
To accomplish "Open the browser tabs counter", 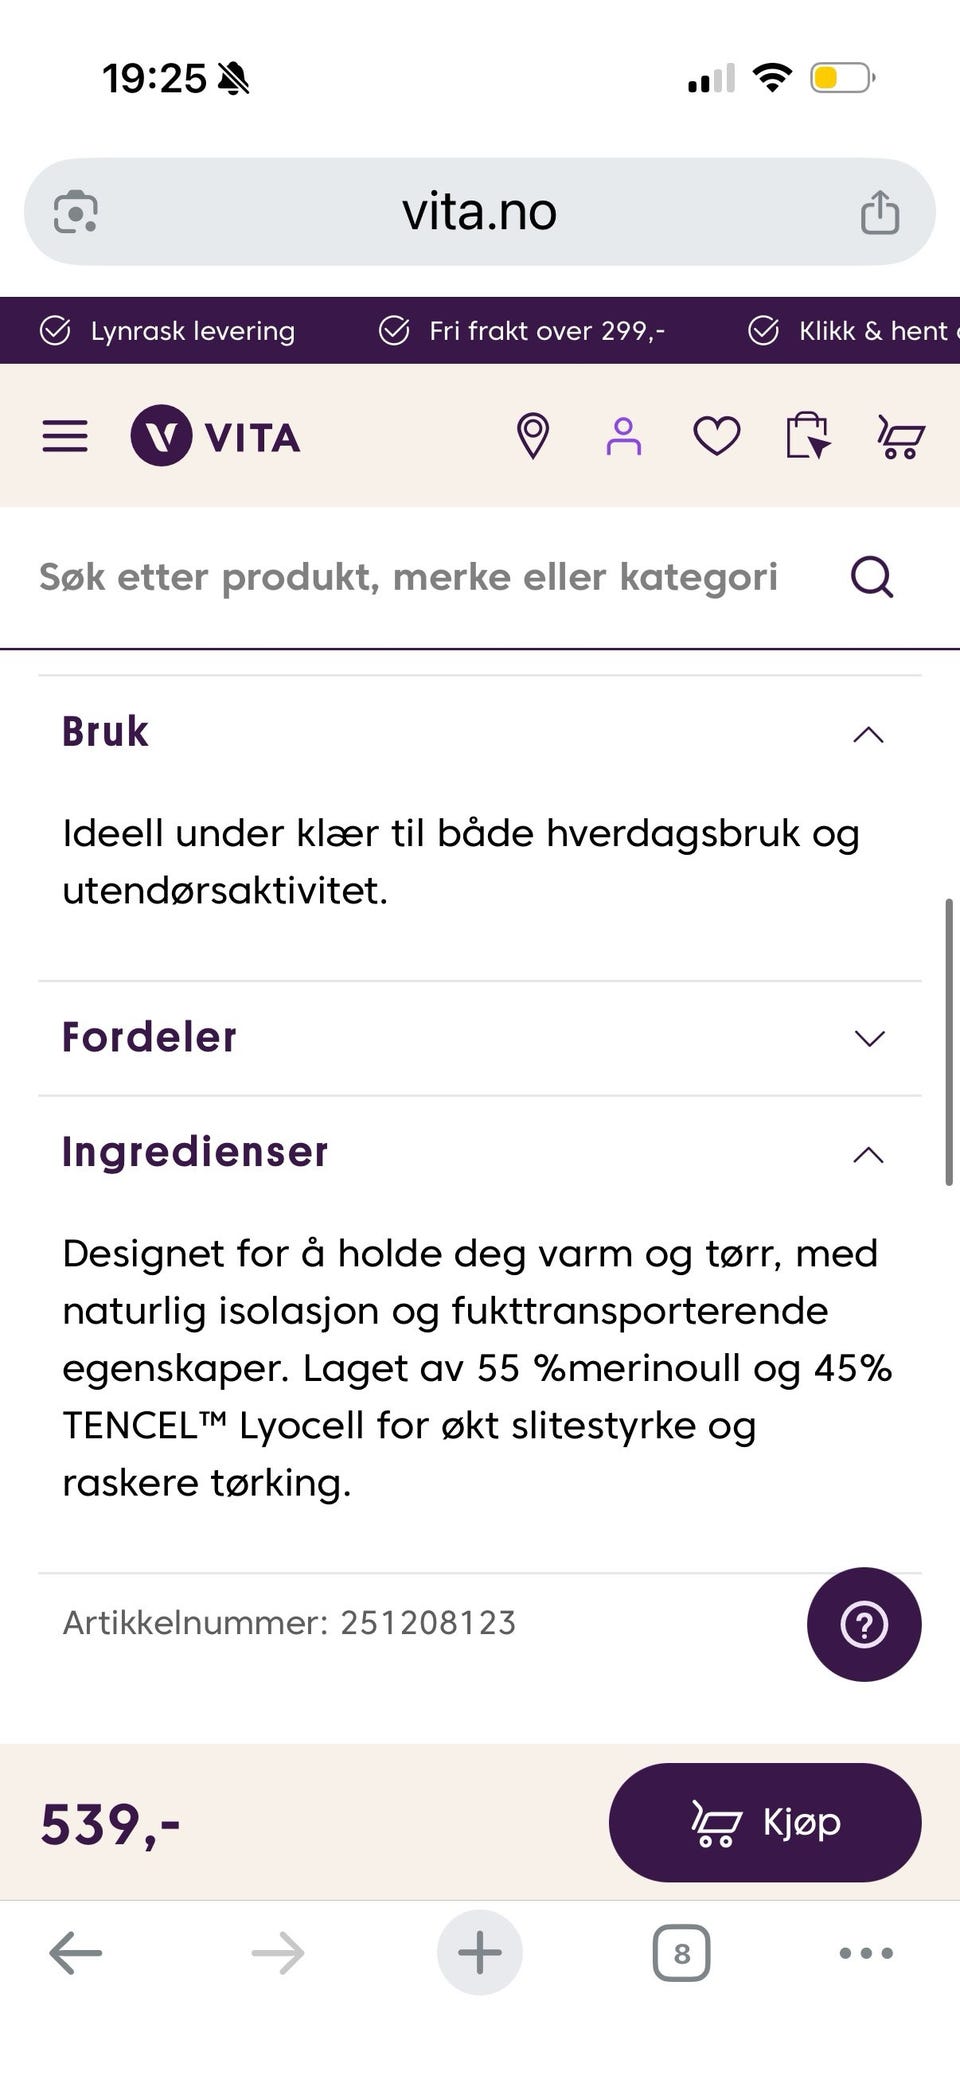I will coord(682,1953).
